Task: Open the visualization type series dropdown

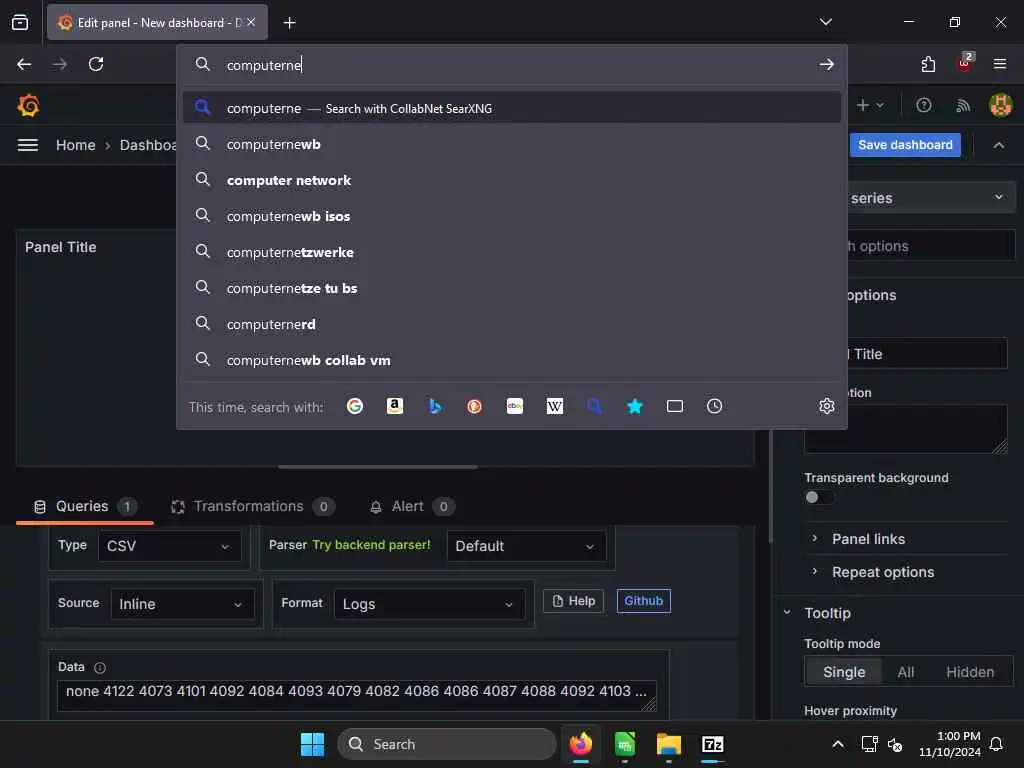Action: coord(931,198)
